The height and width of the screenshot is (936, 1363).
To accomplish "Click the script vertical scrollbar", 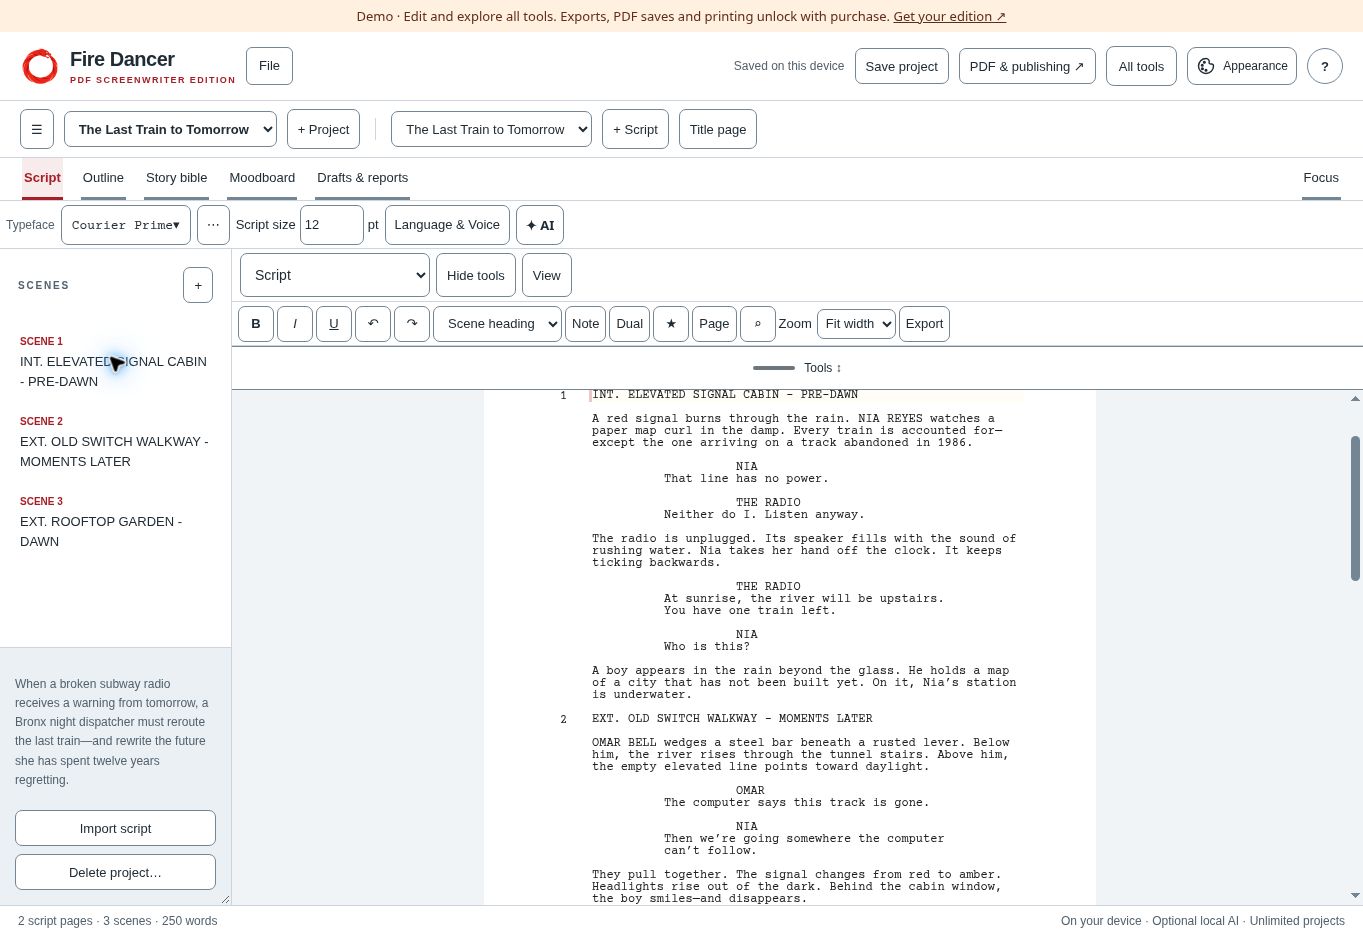I will [1355, 508].
